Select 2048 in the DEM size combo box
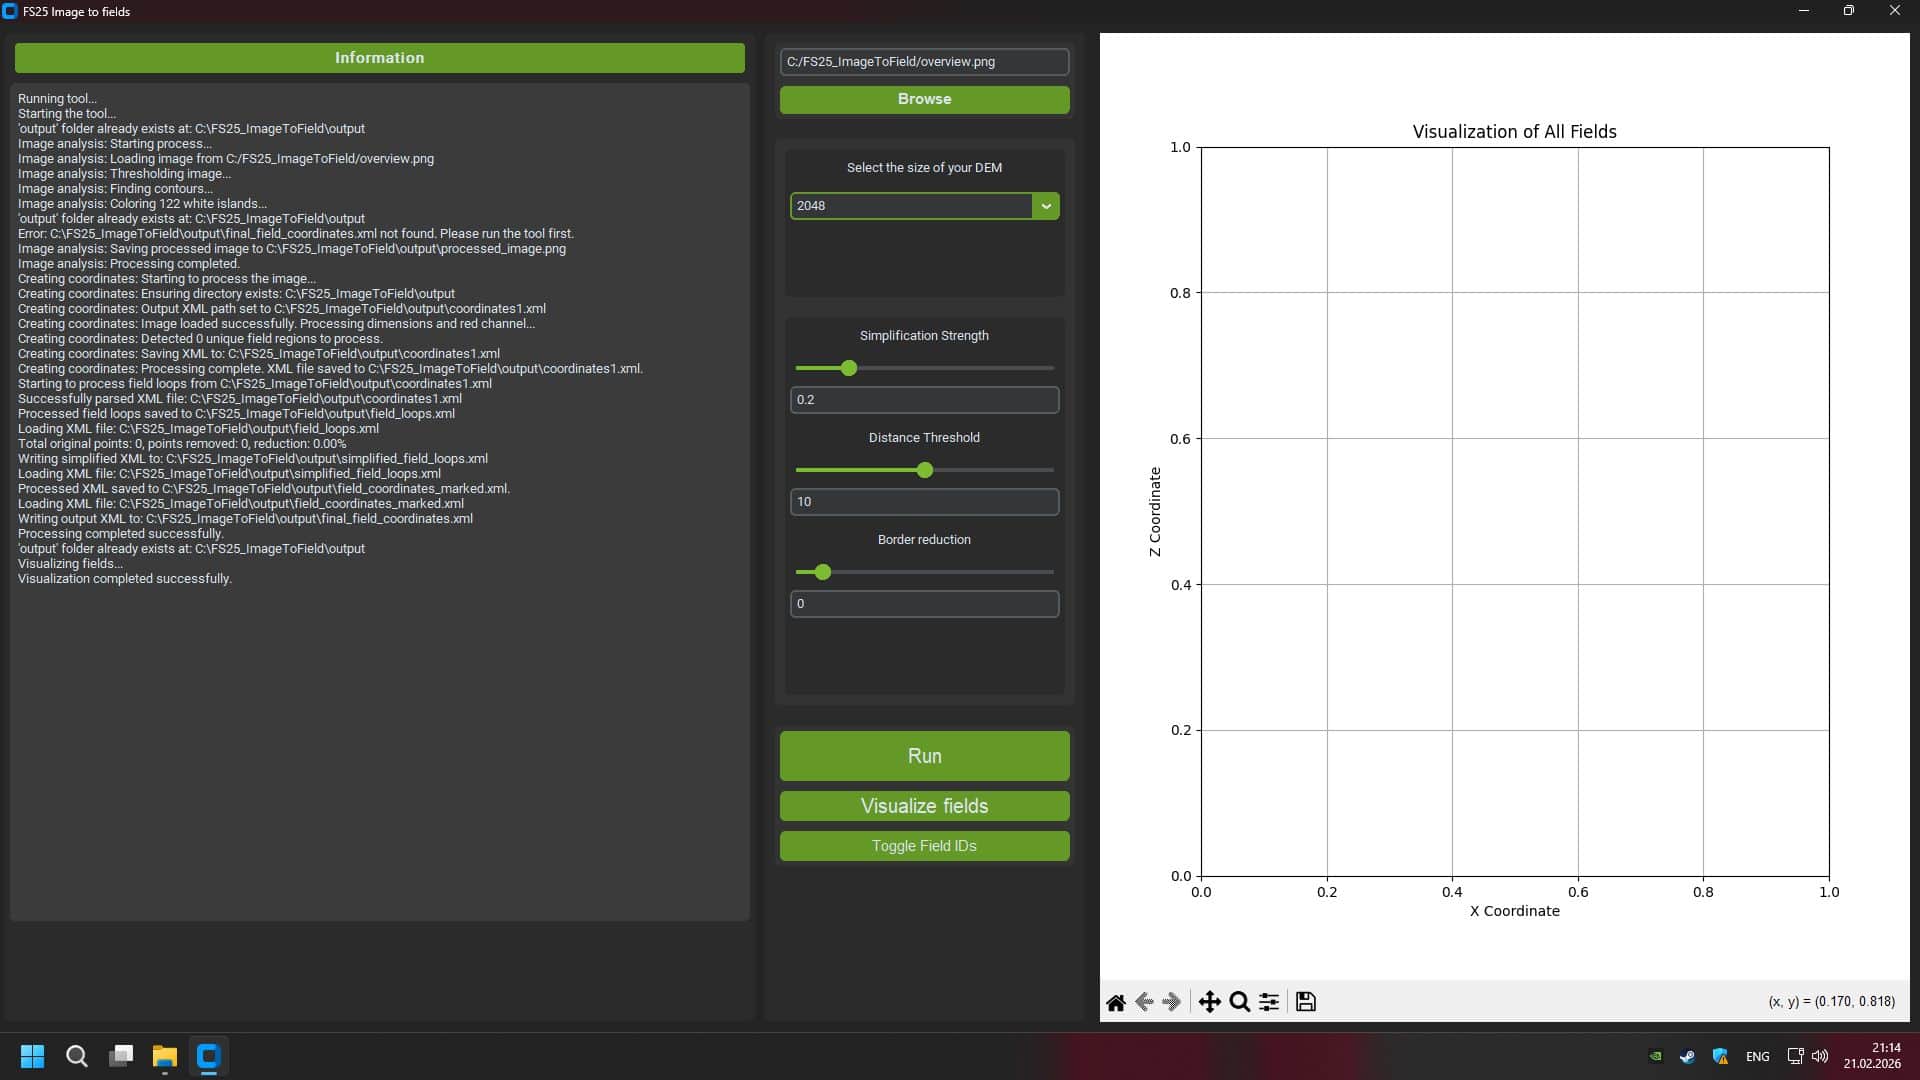Image resolution: width=1920 pixels, height=1080 pixels. point(910,206)
